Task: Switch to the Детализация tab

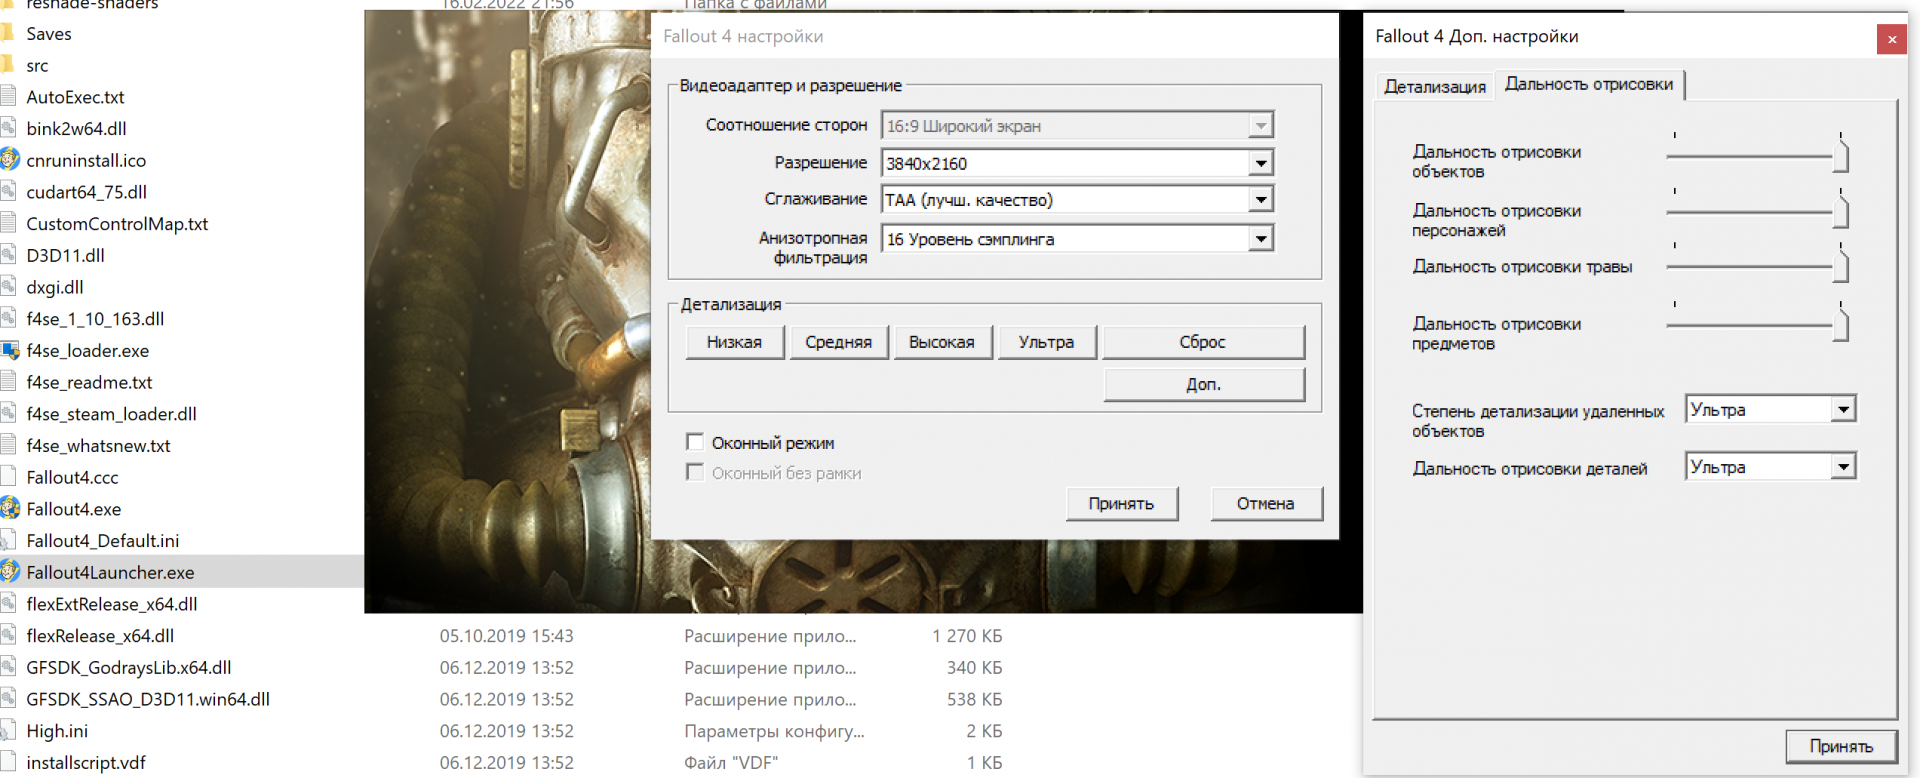Action: tap(1434, 87)
